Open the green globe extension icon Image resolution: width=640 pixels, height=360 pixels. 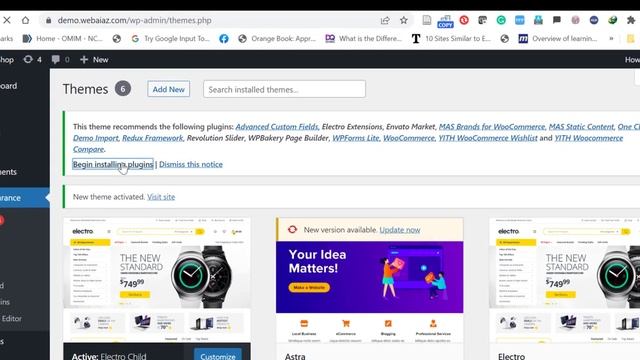[613, 20]
